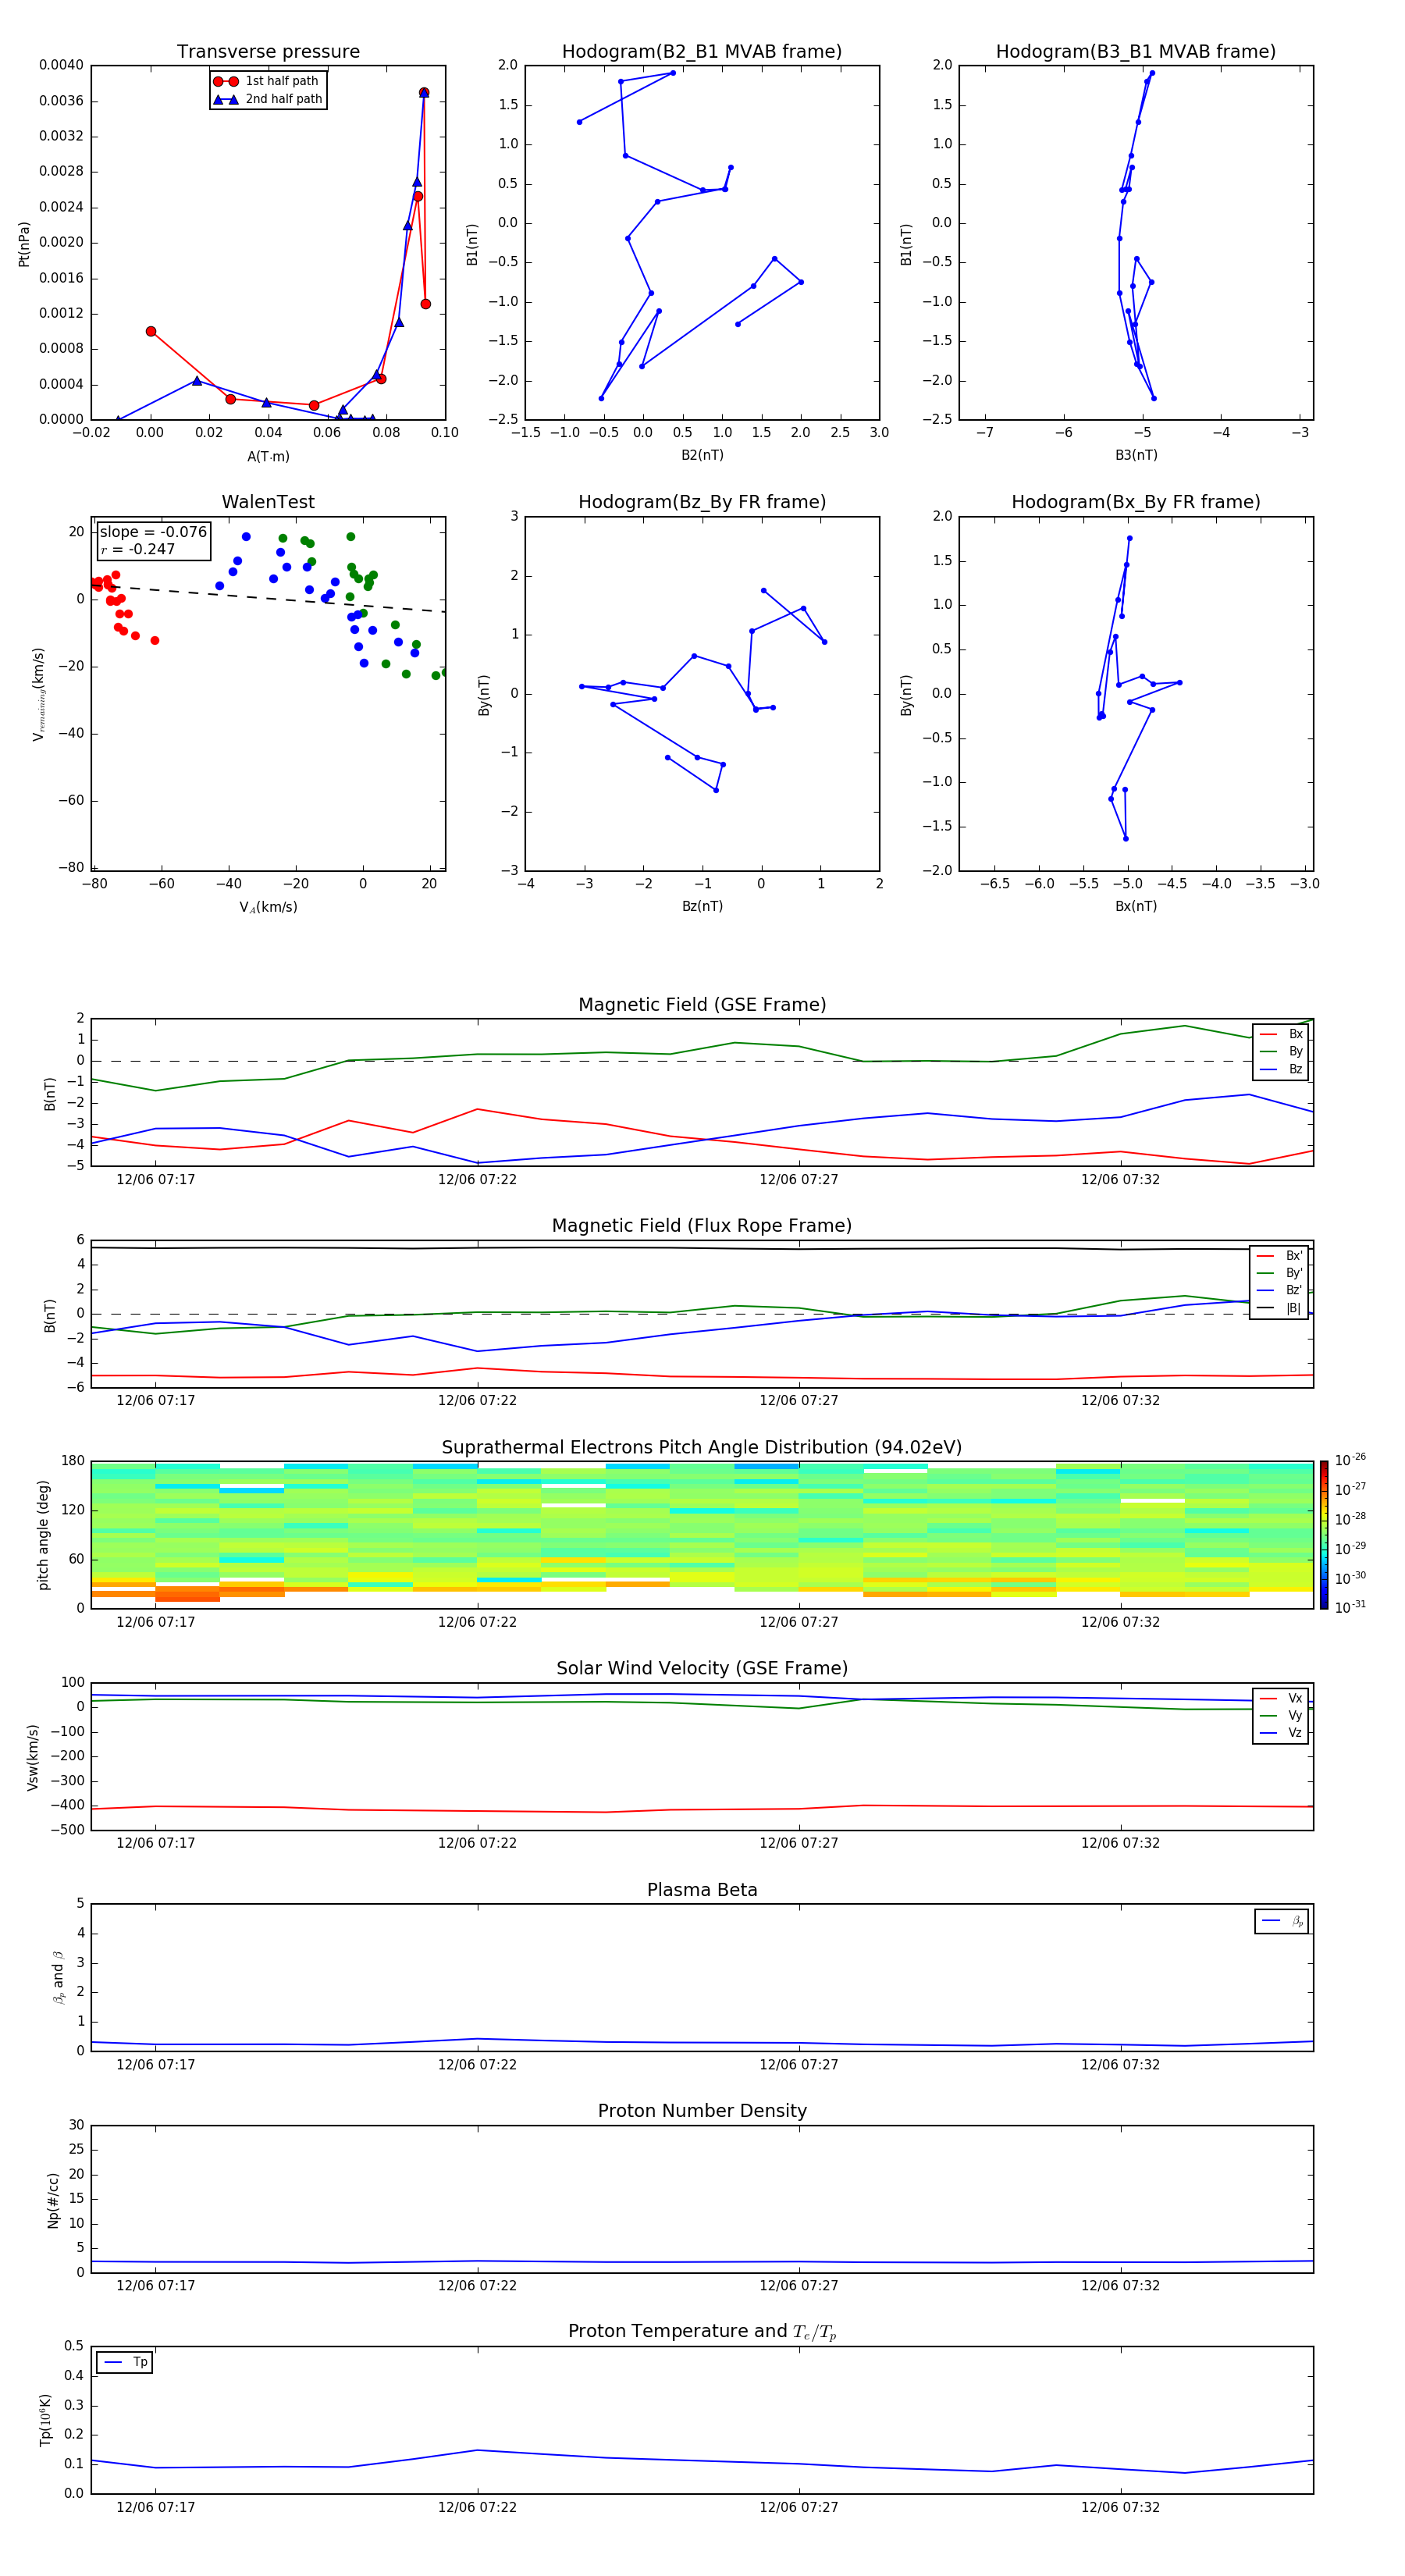Click 'Magnetic Field (Flux Rope Frame)' title

click(702, 1226)
